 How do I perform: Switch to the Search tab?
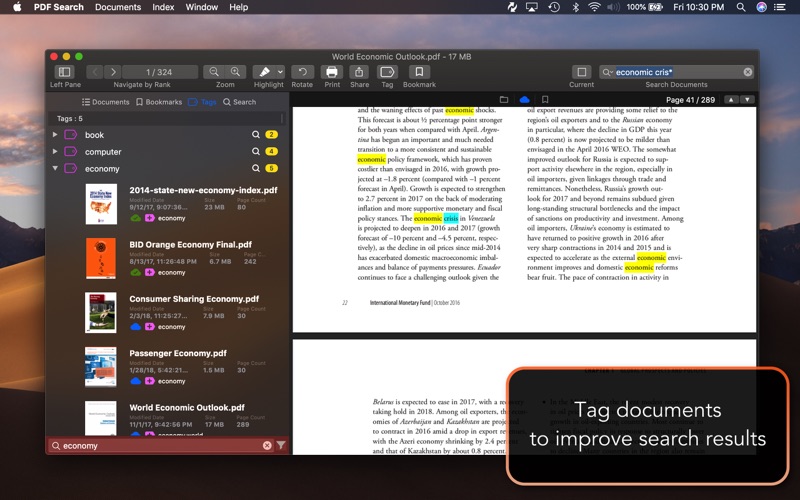(239, 102)
